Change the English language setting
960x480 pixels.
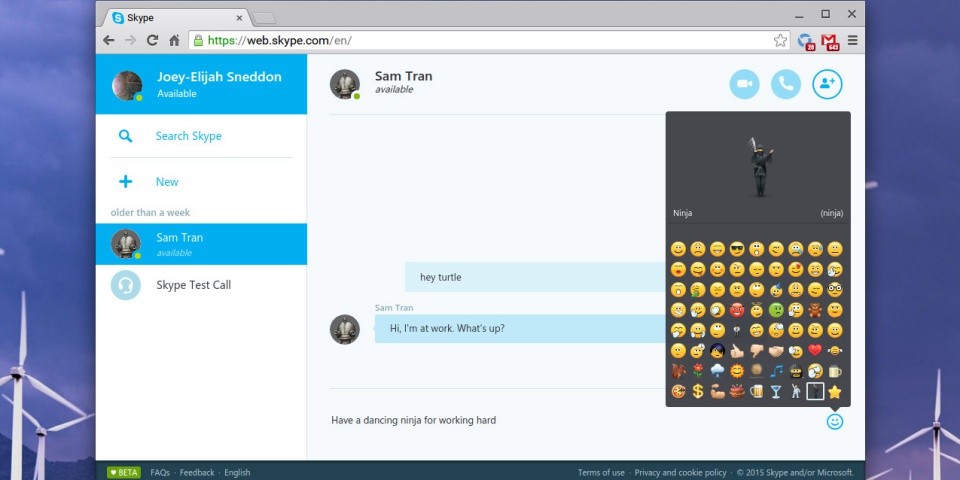coord(237,473)
